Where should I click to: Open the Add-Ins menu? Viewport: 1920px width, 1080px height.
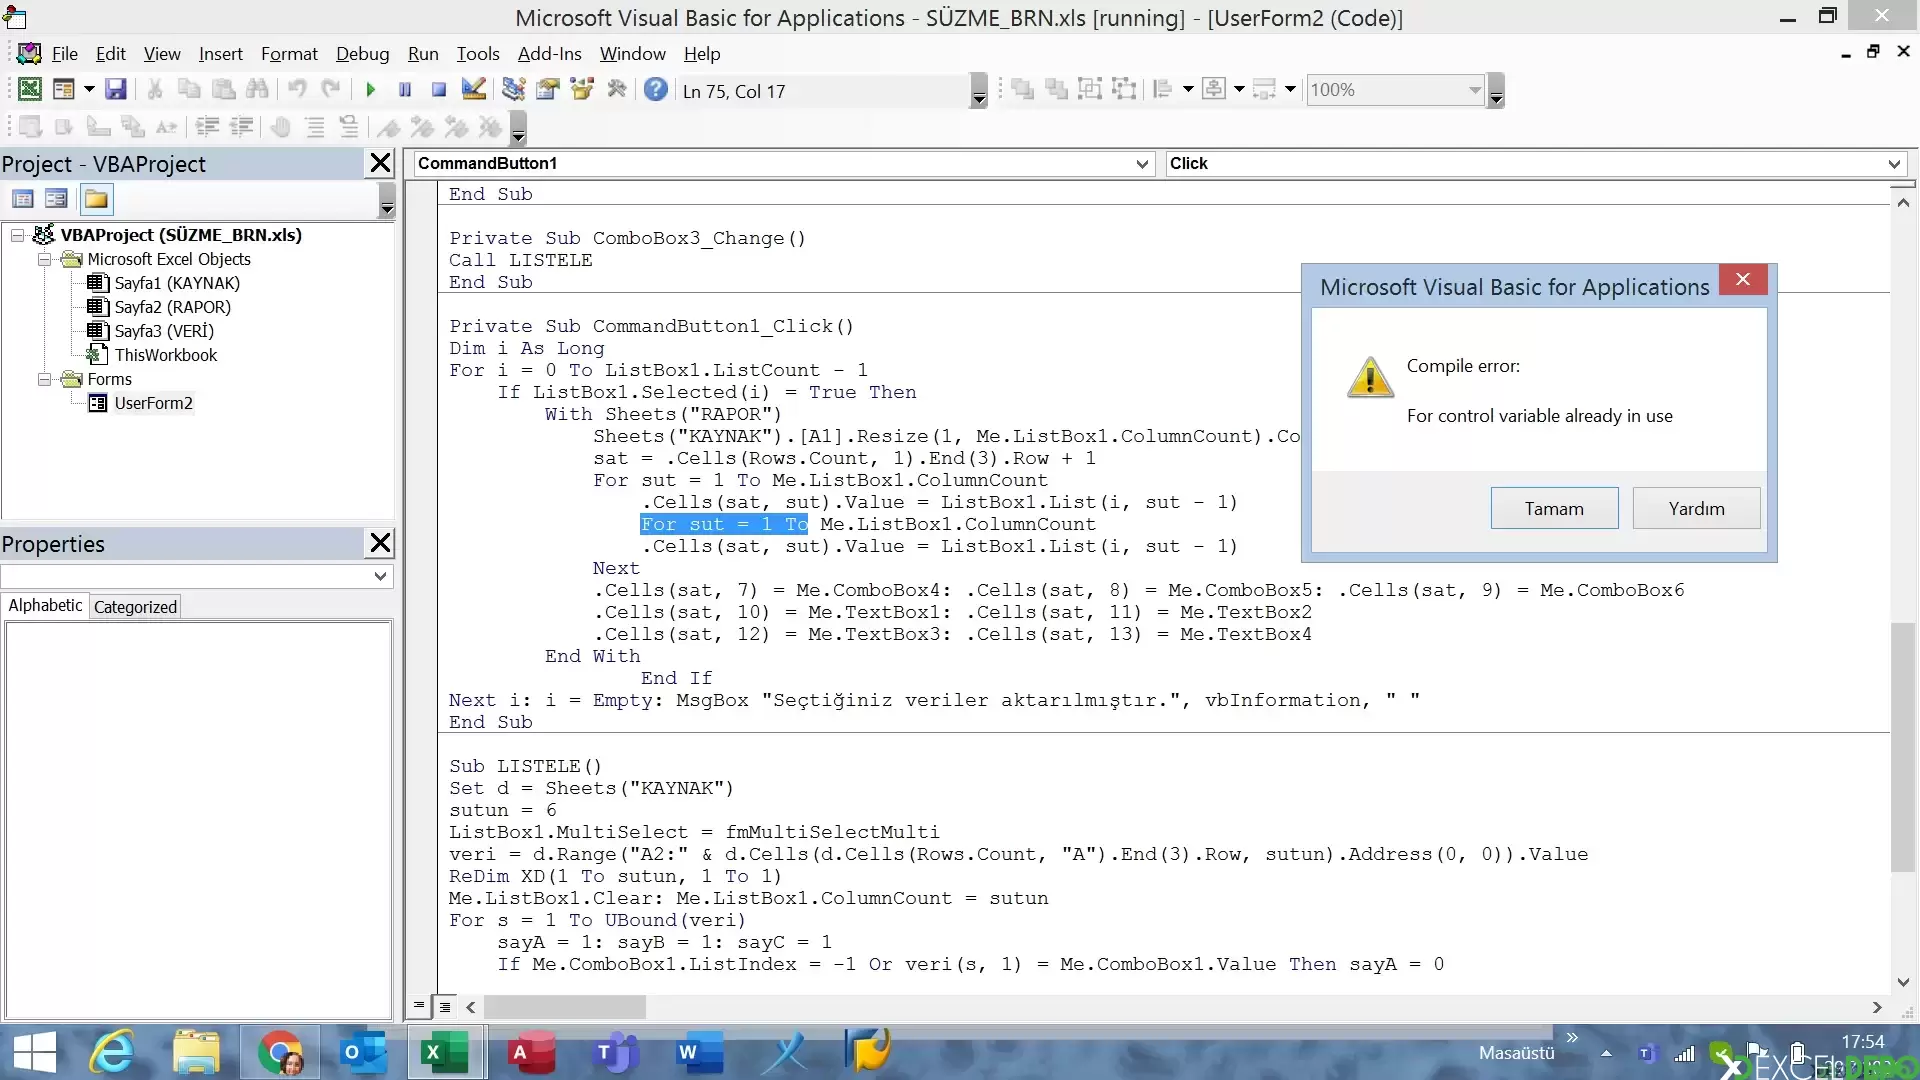point(549,54)
